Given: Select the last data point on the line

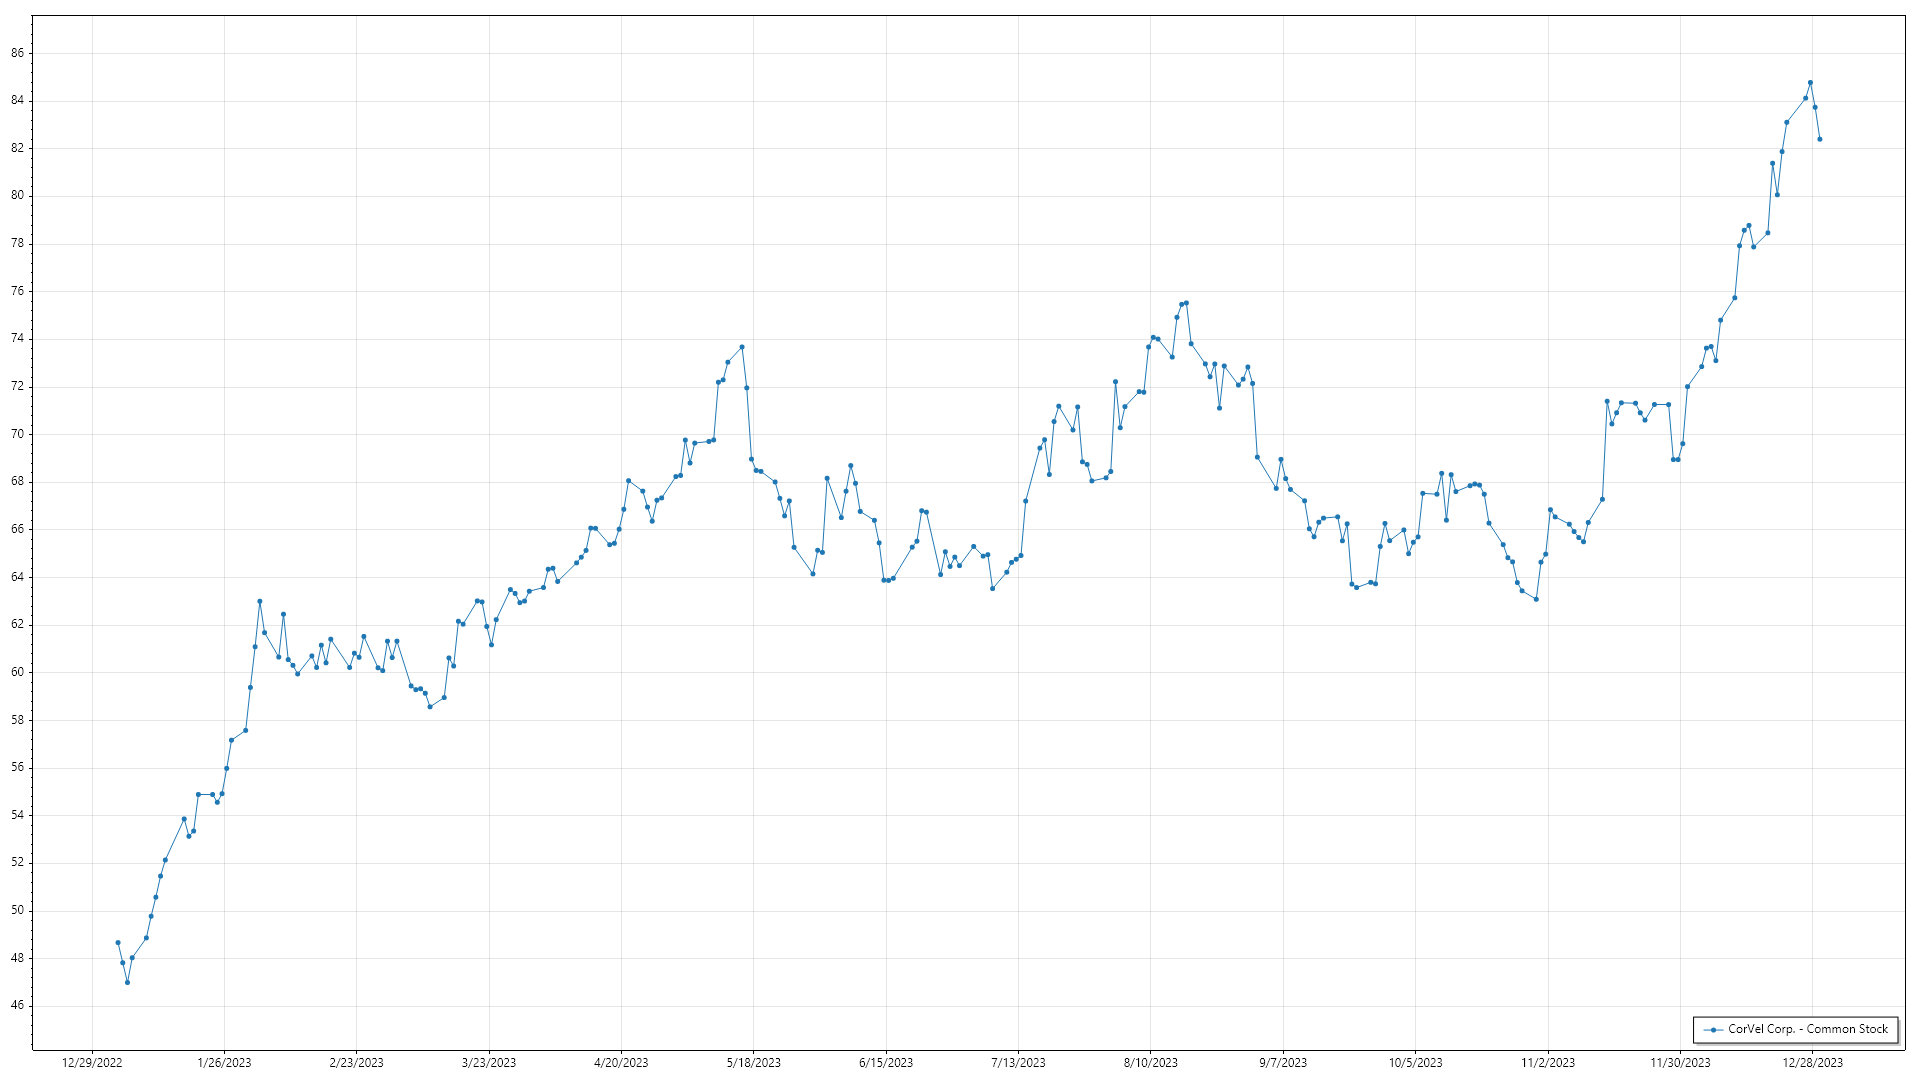Looking at the screenshot, I should coord(1820,139).
